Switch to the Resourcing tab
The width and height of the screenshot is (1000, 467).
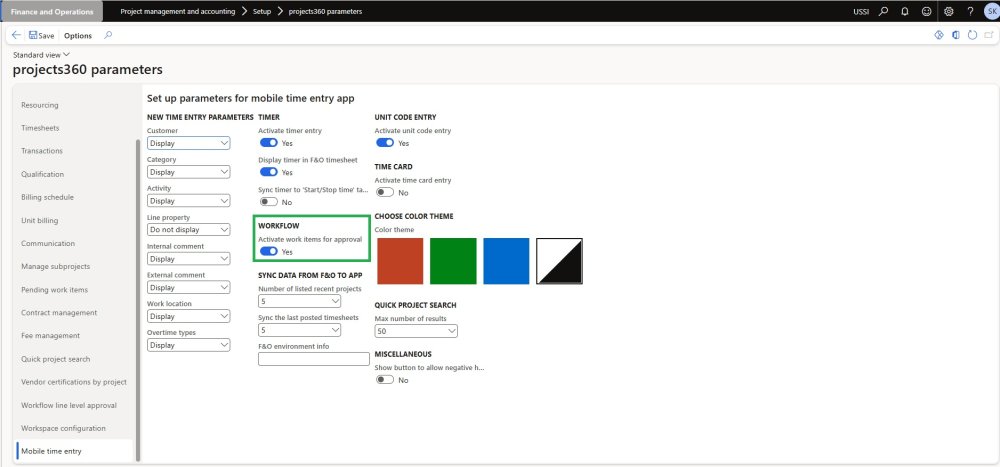(x=40, y=105)
